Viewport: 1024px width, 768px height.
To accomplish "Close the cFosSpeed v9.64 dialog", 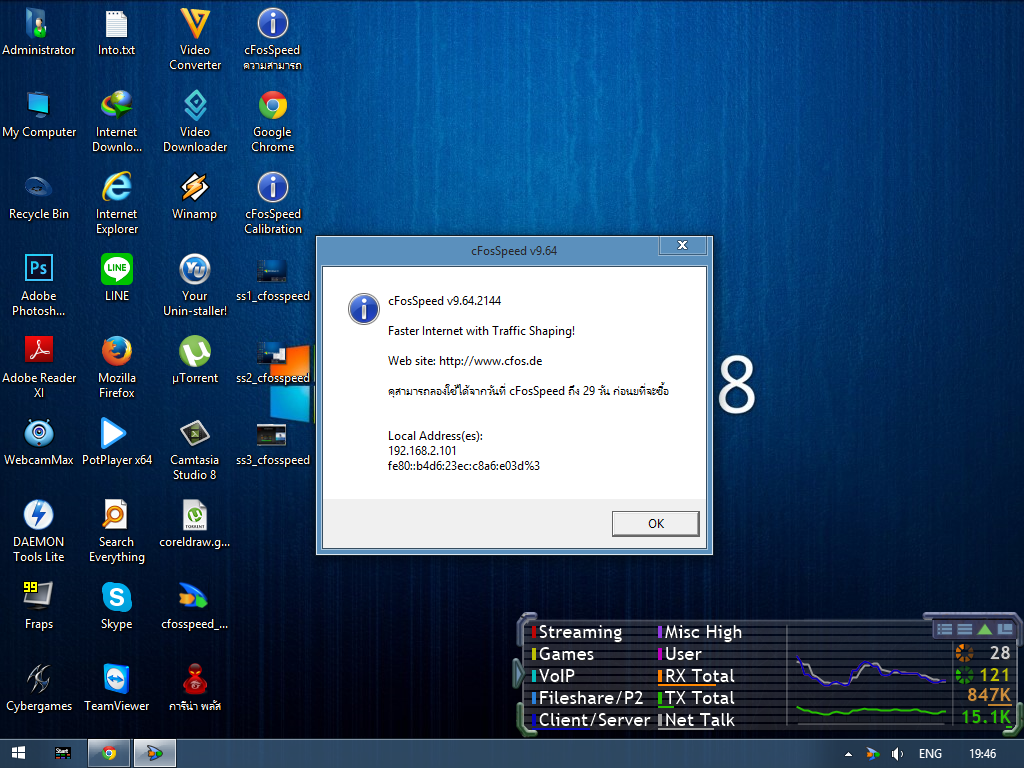I will pos(682,245).
